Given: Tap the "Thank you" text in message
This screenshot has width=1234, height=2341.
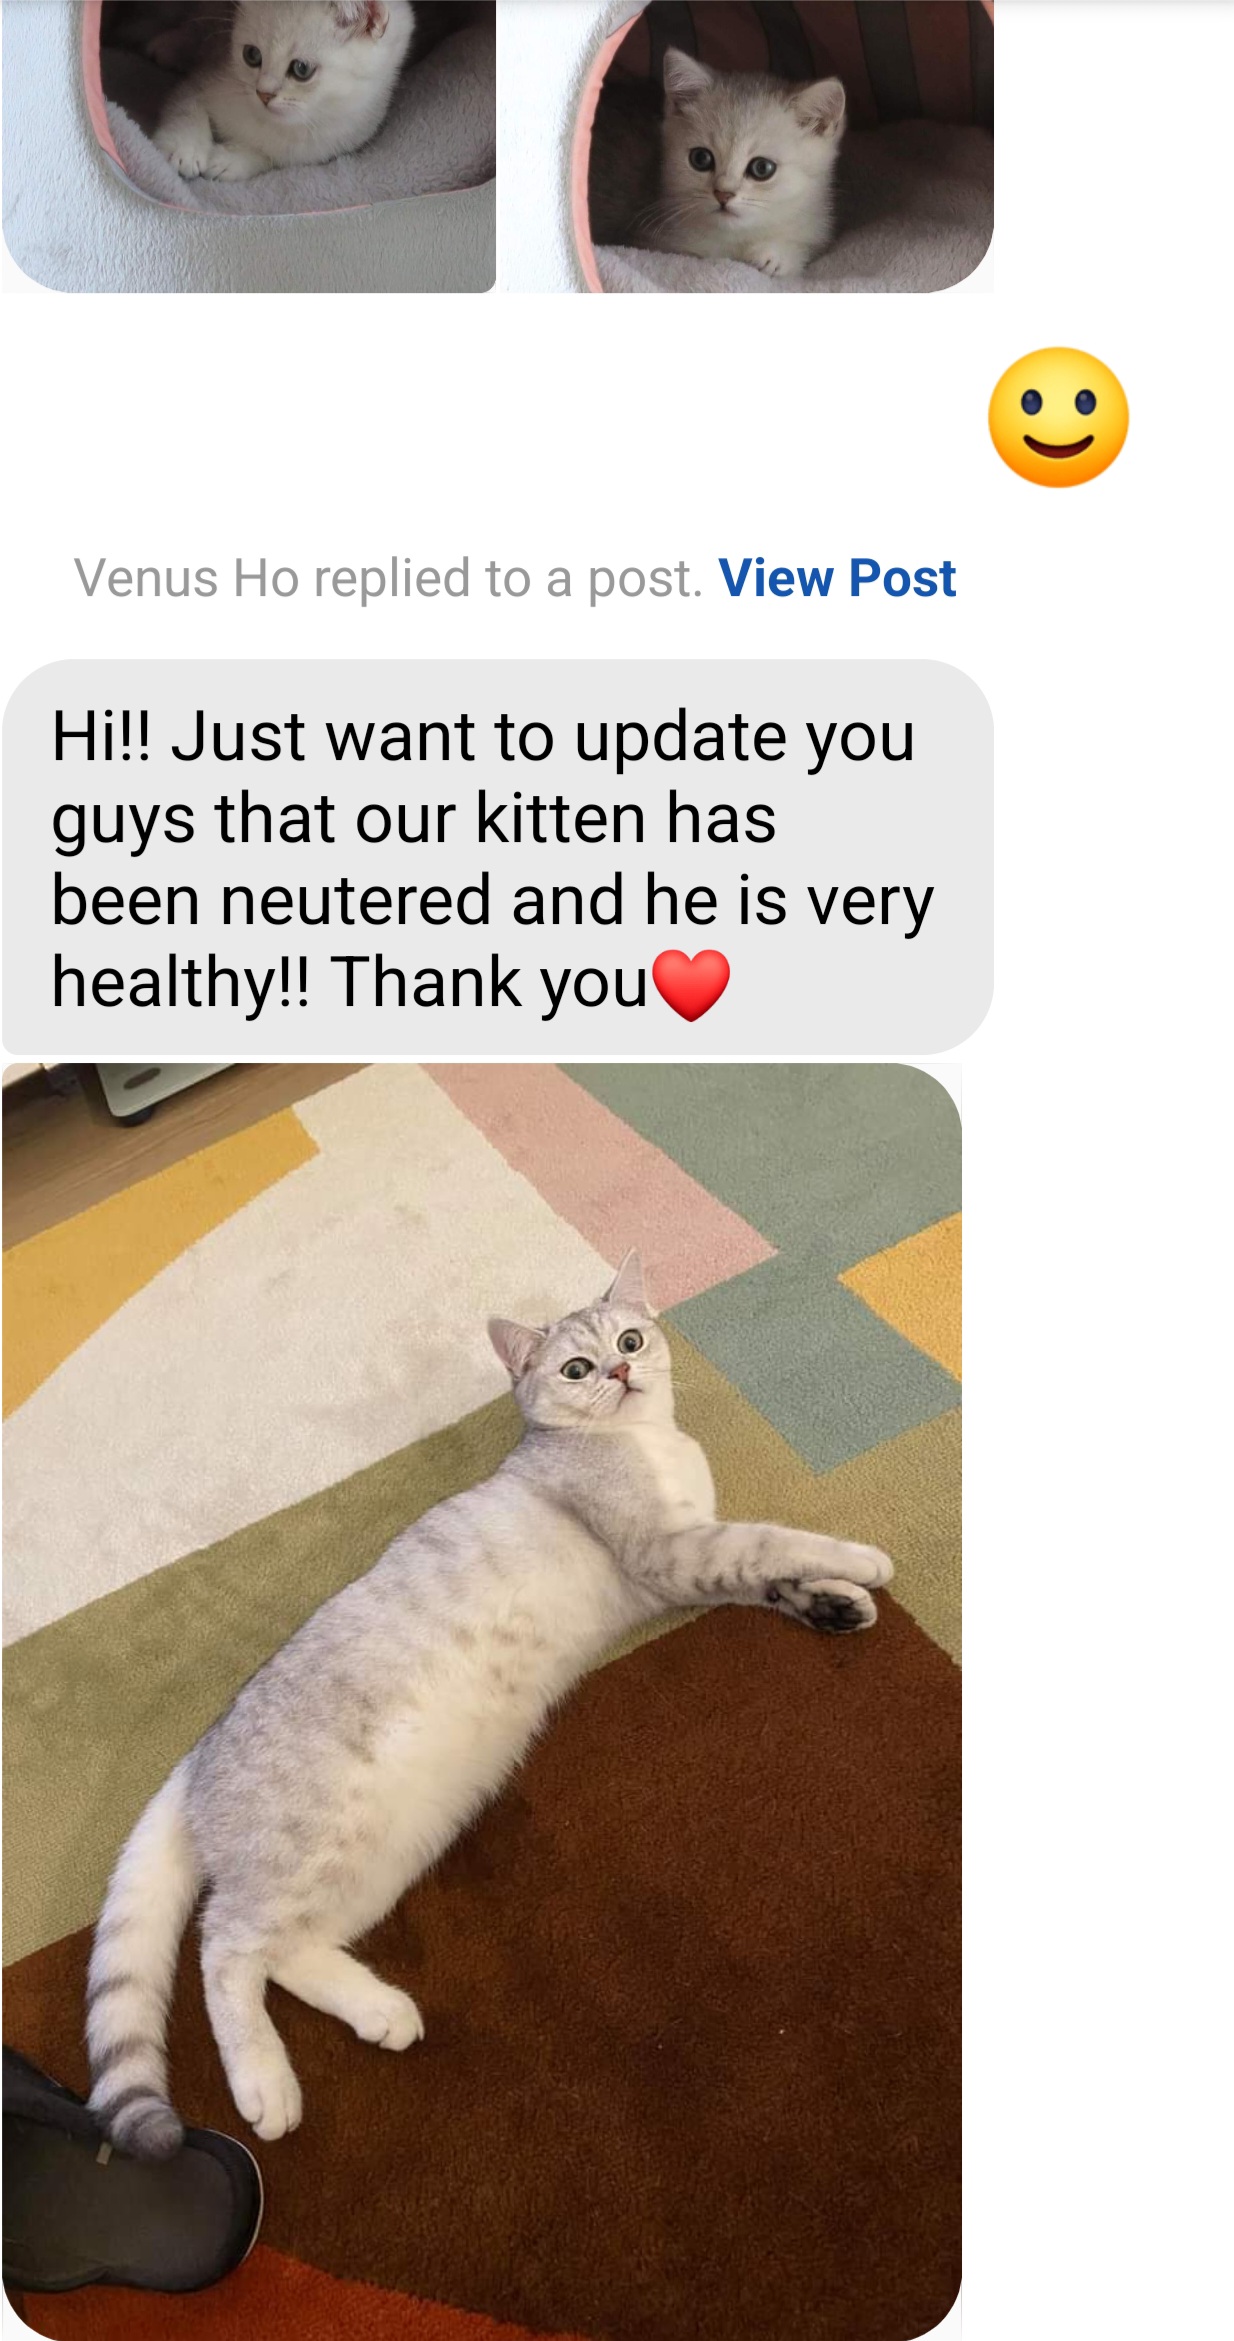Looking at the screenshot, I should coord(490,982).
